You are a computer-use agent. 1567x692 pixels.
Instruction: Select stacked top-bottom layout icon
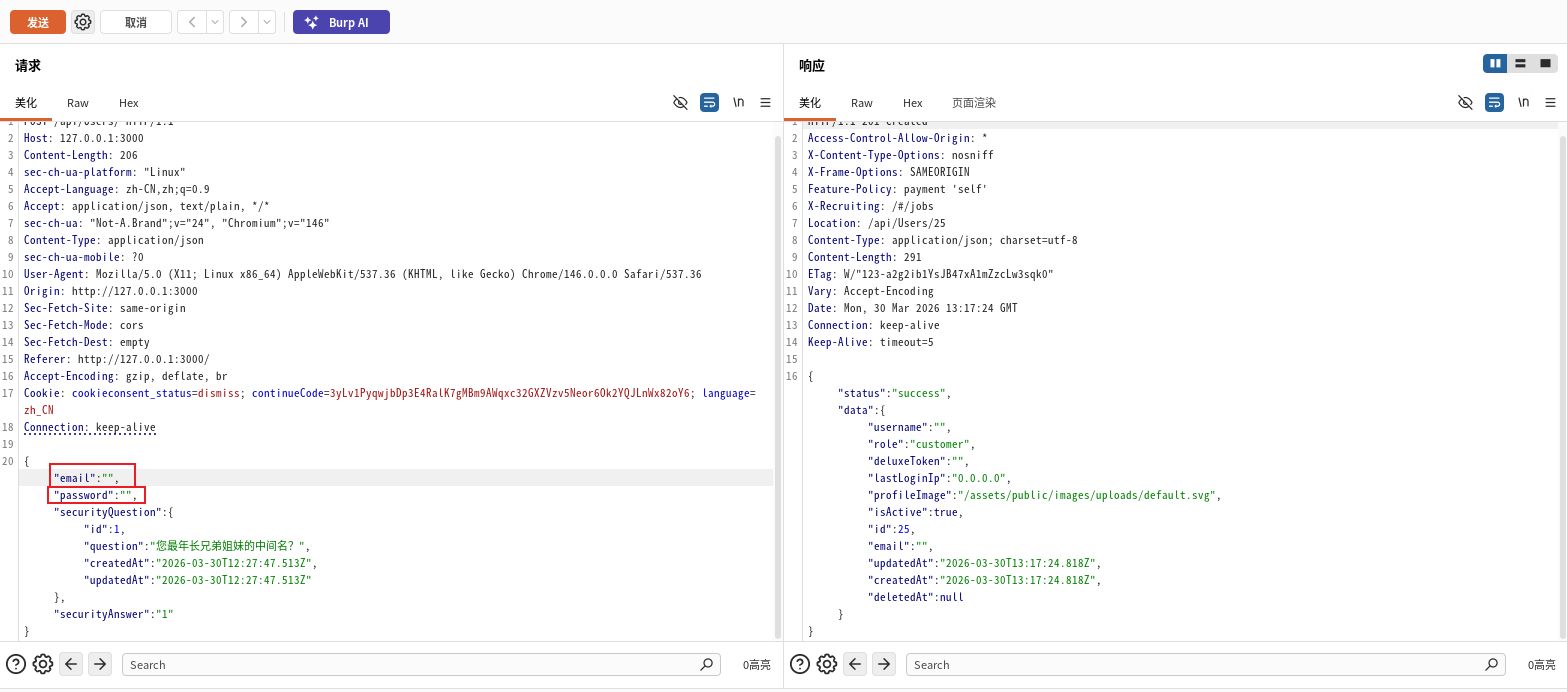click(x=1520, y=63)
